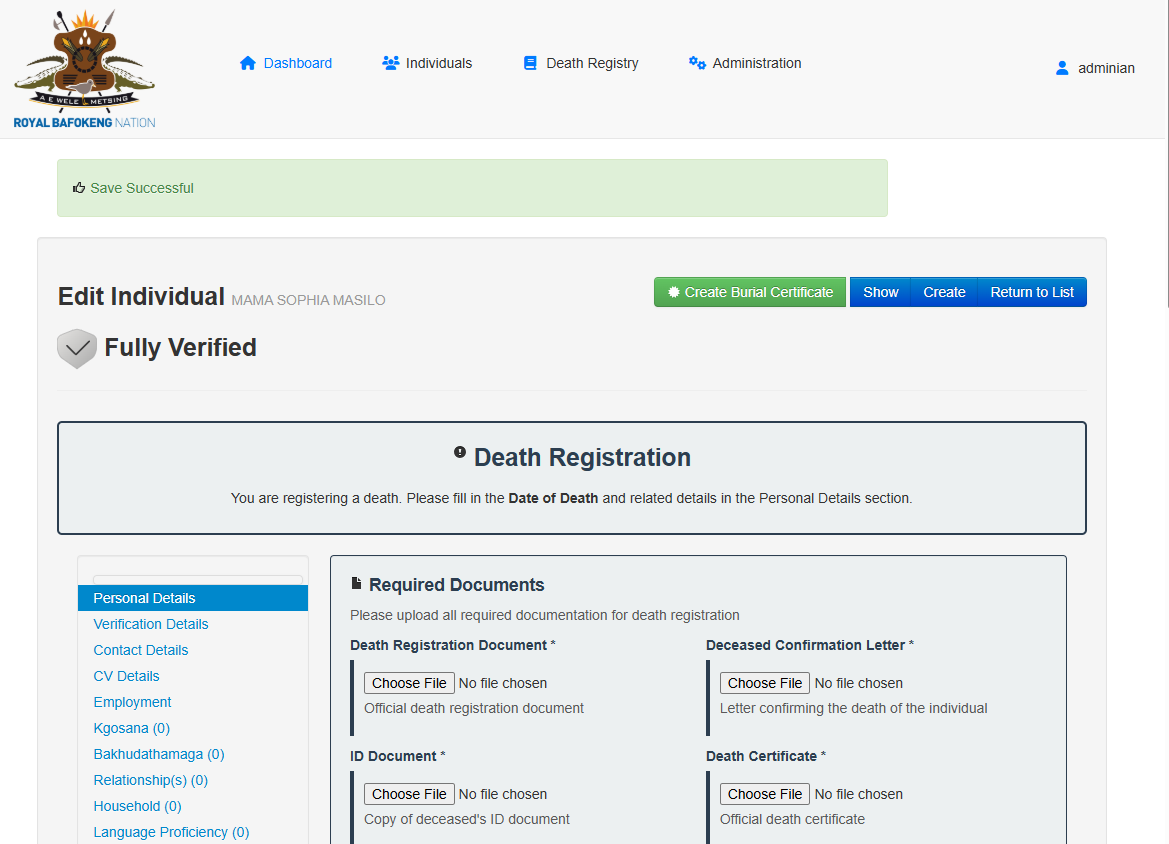Open the Administration menu
Viewport: 1169px width, 844px height.
pyautogui.click(x=756, y=63)
